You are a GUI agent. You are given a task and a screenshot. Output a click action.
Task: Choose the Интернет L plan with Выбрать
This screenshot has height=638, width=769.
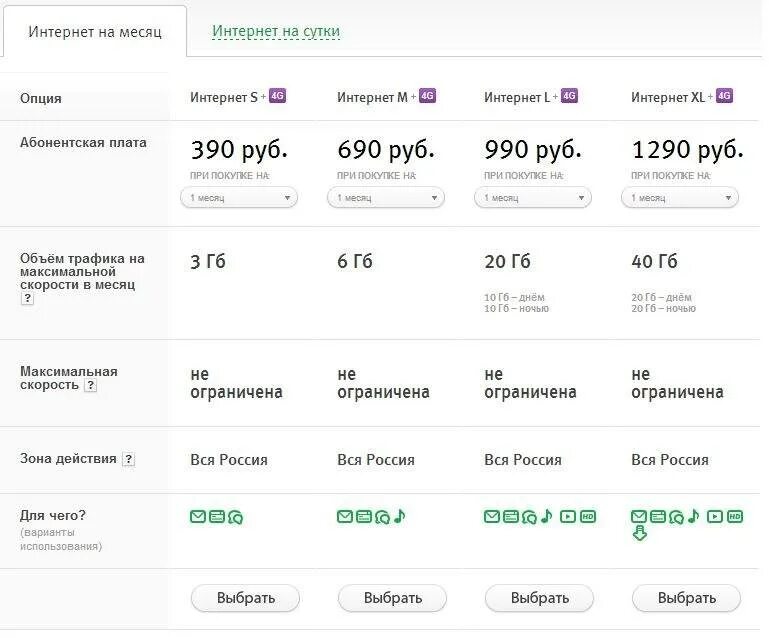[539, 598]
